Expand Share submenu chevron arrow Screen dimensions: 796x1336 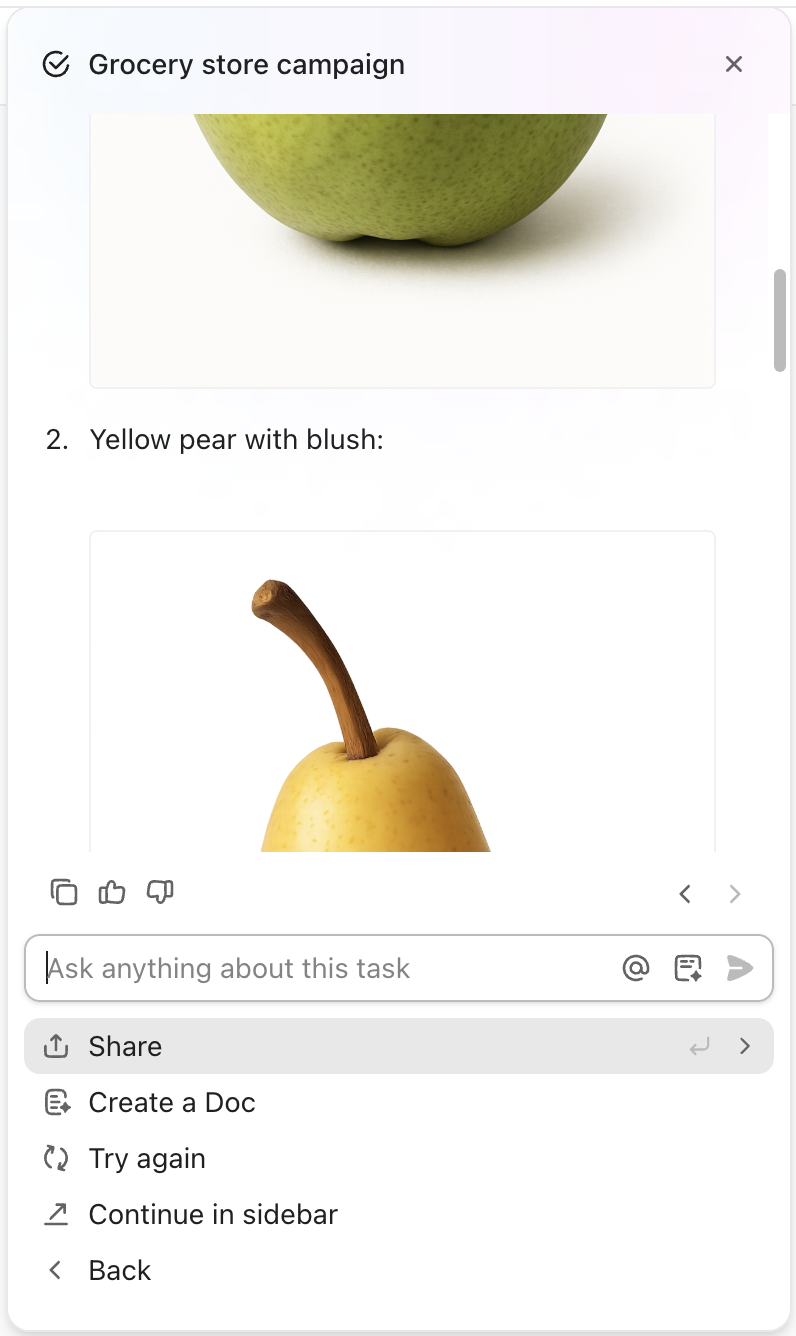pos(745,1046)
